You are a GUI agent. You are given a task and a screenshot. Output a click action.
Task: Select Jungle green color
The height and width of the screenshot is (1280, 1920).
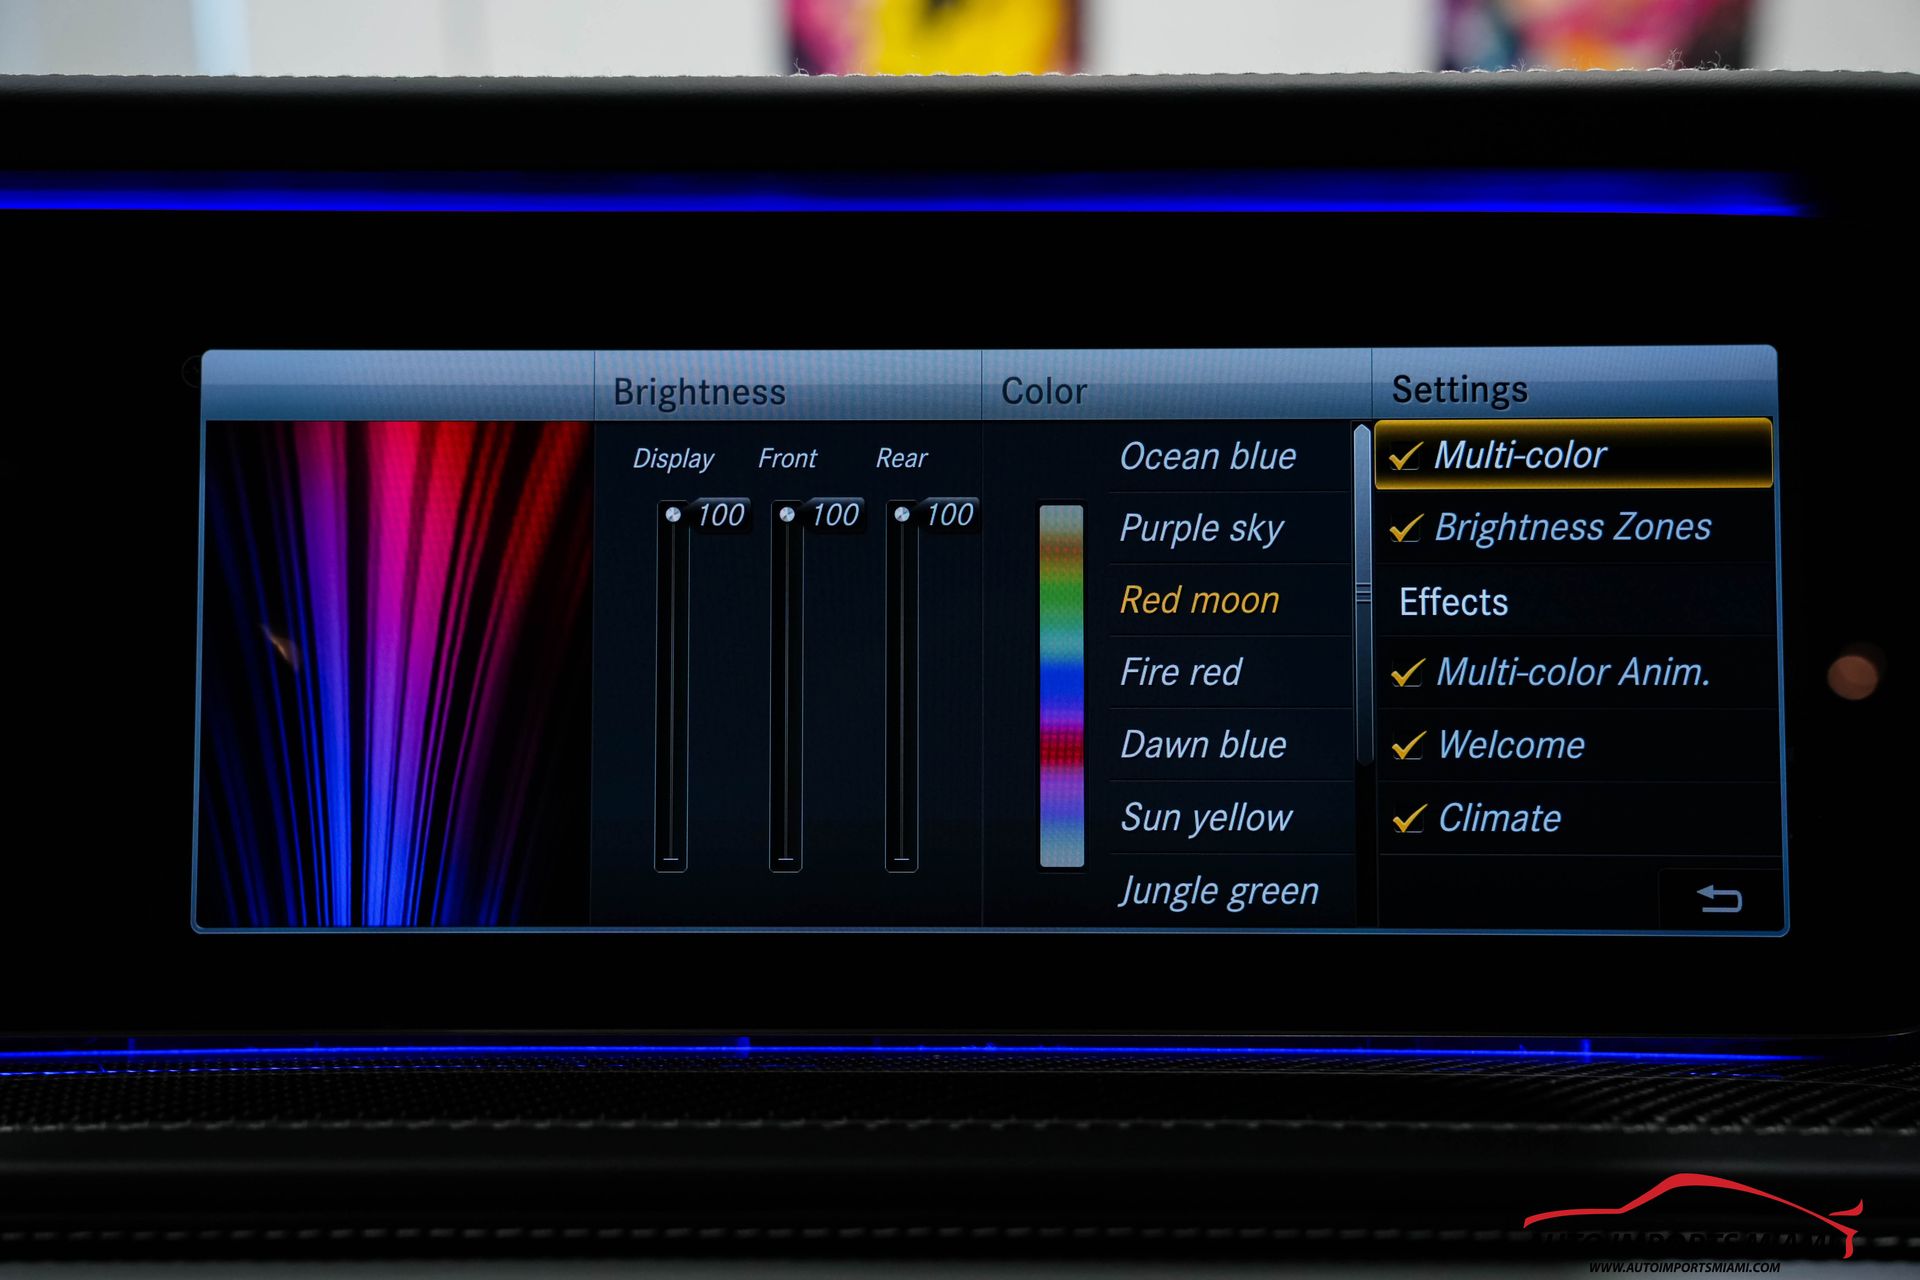[1218, 891]
